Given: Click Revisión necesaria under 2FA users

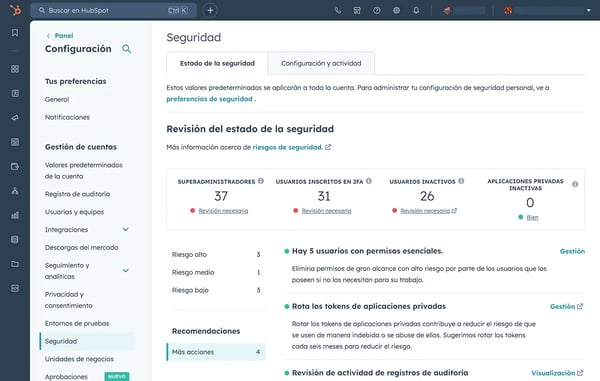Looking at the screenshot, I should click(x=326, y=211).
